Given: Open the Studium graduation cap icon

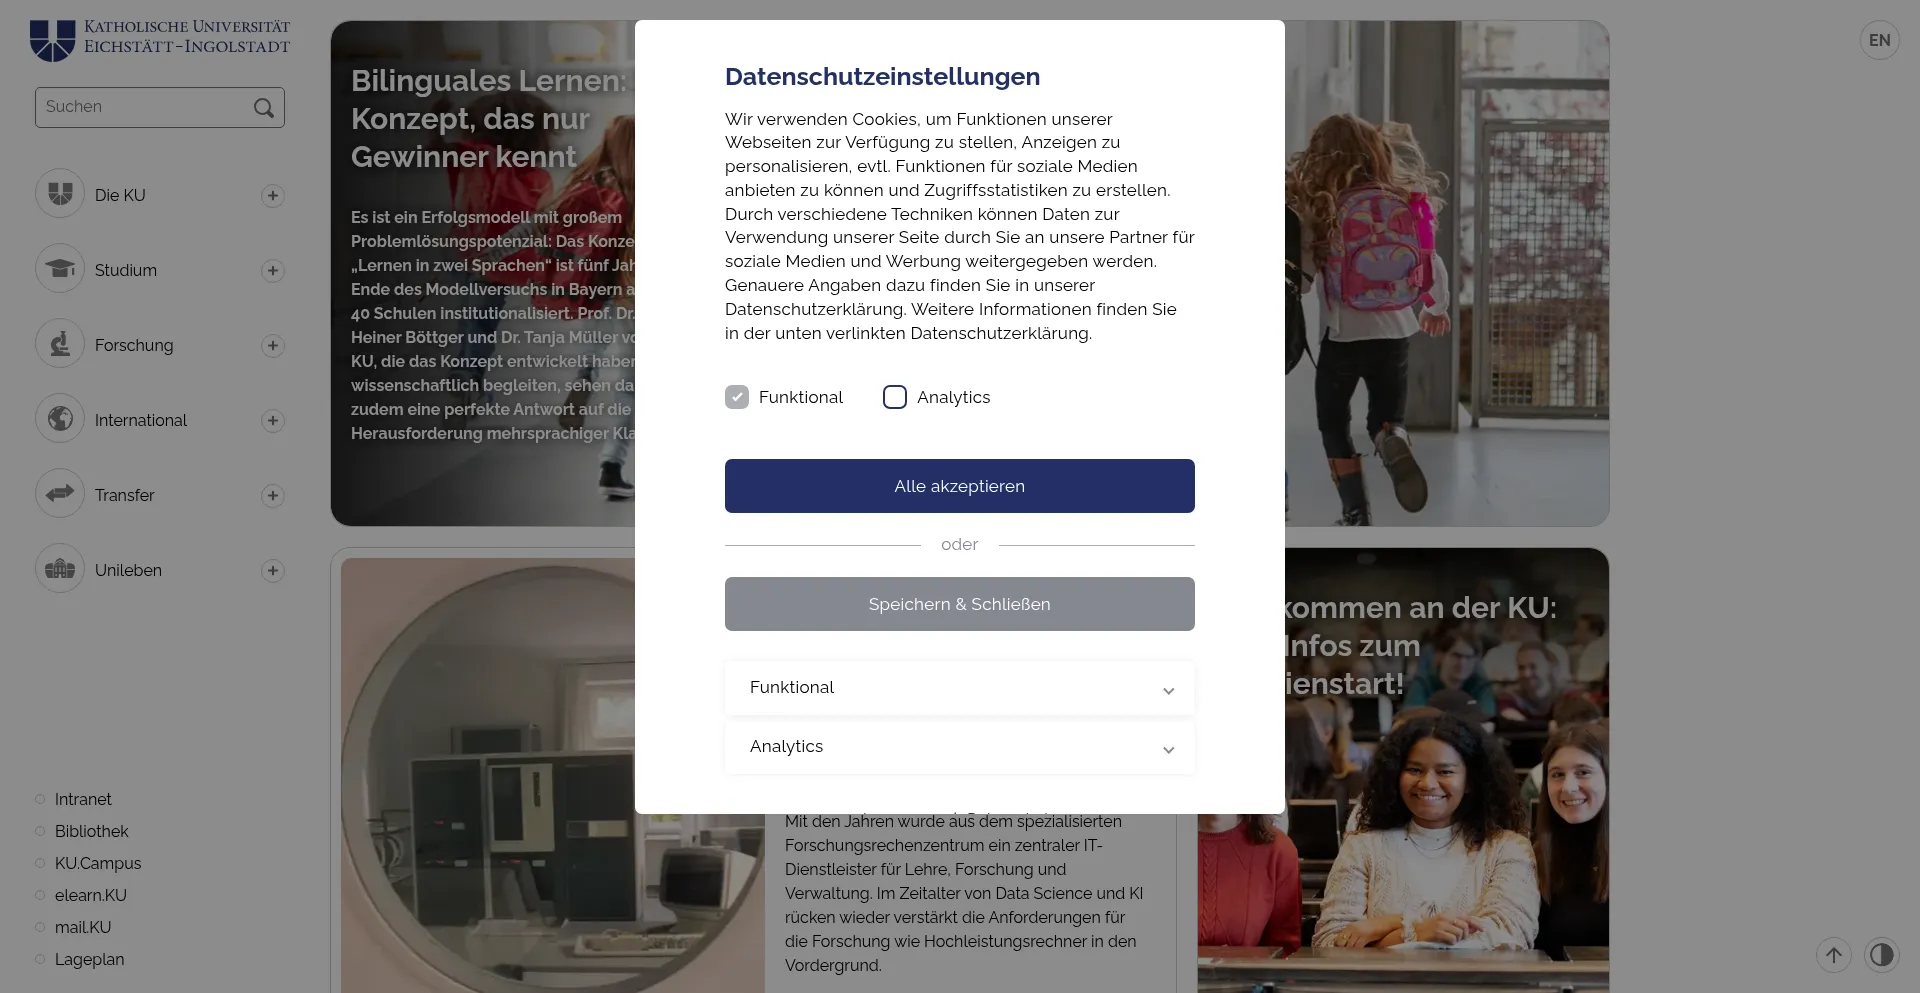Looking at the screenshot, I should pos(60,269).
